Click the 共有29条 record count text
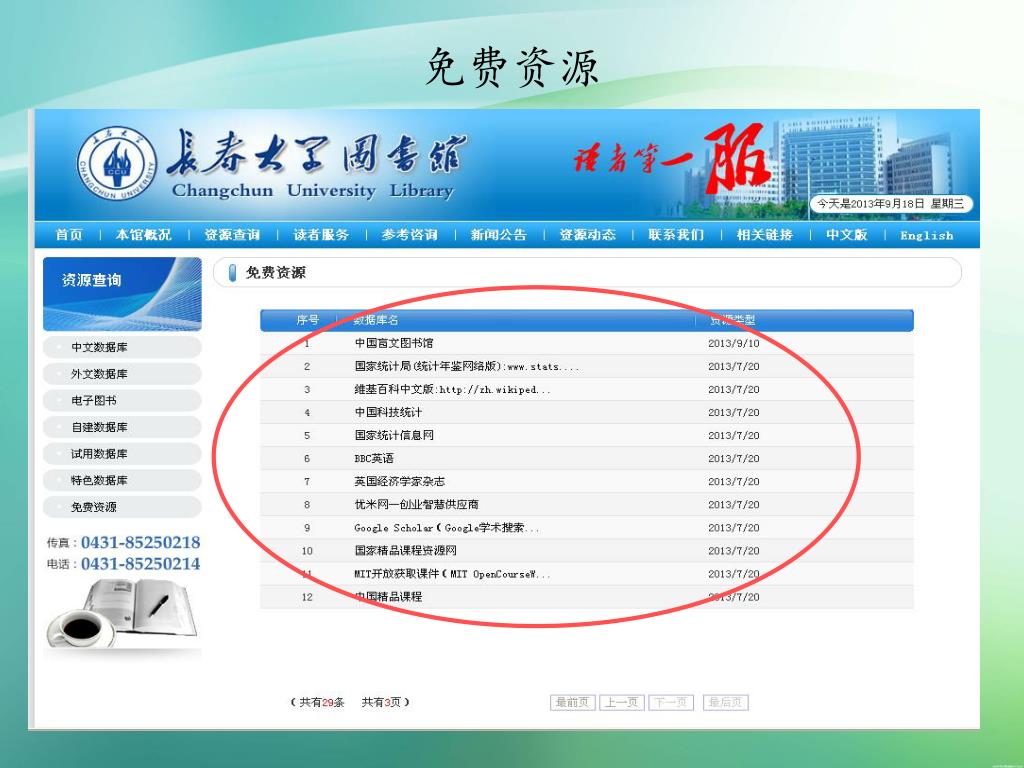Screen dimensions: 1024x768 322,703
